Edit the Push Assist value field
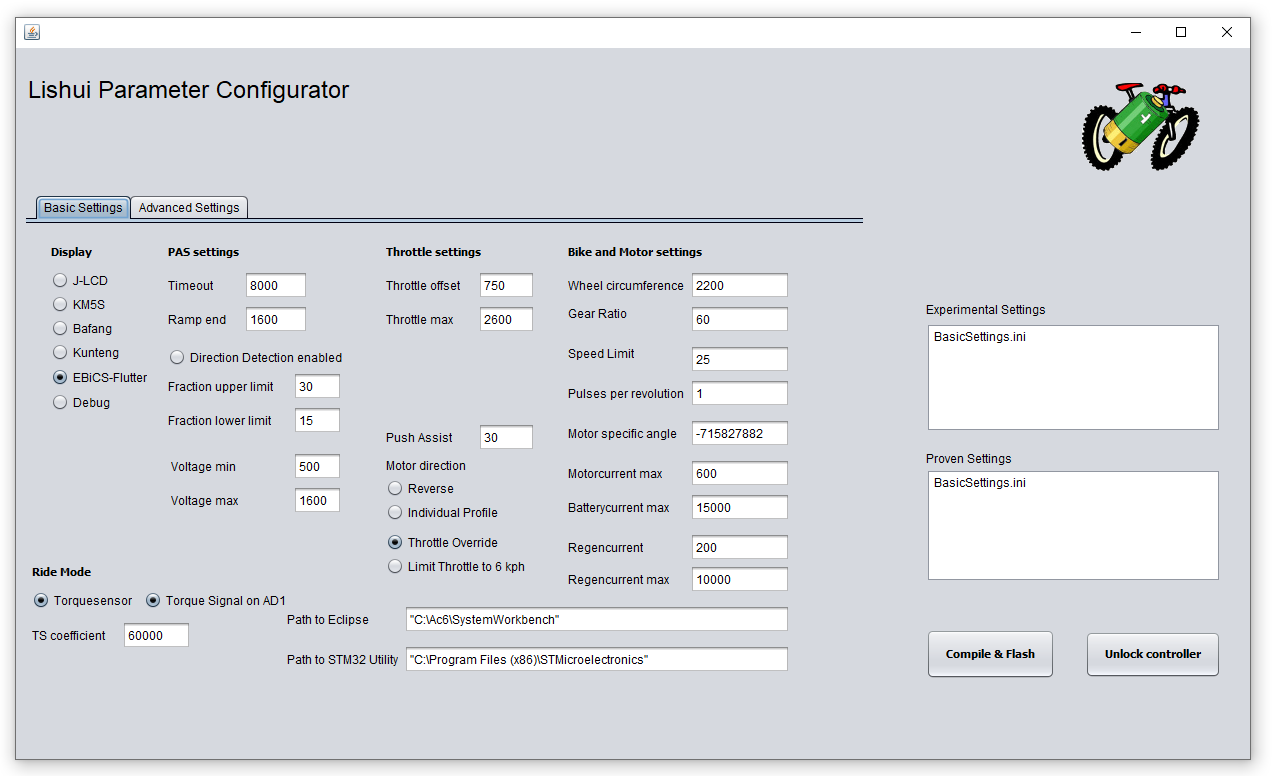1274x776 pixels. click(506, 437)
